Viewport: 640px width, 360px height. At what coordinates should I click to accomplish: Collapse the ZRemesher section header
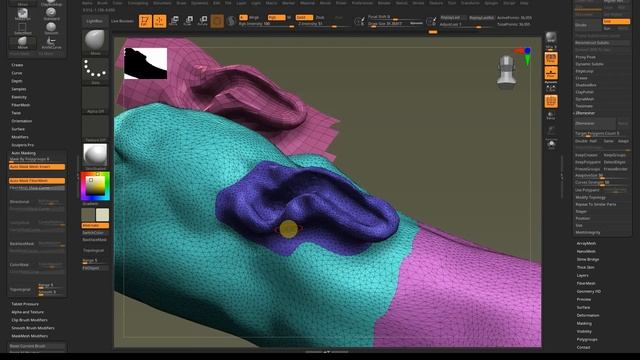coord(585,113)
